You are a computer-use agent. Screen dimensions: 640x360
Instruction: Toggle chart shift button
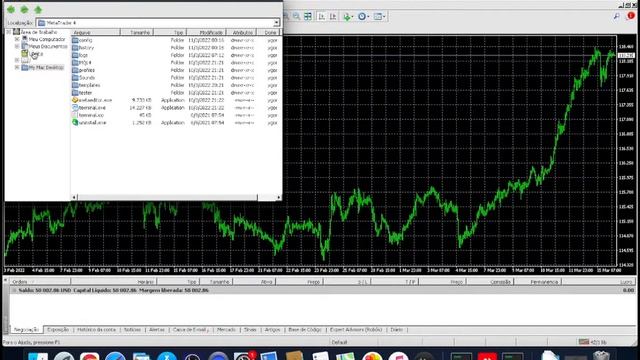(x=333, y=16)
